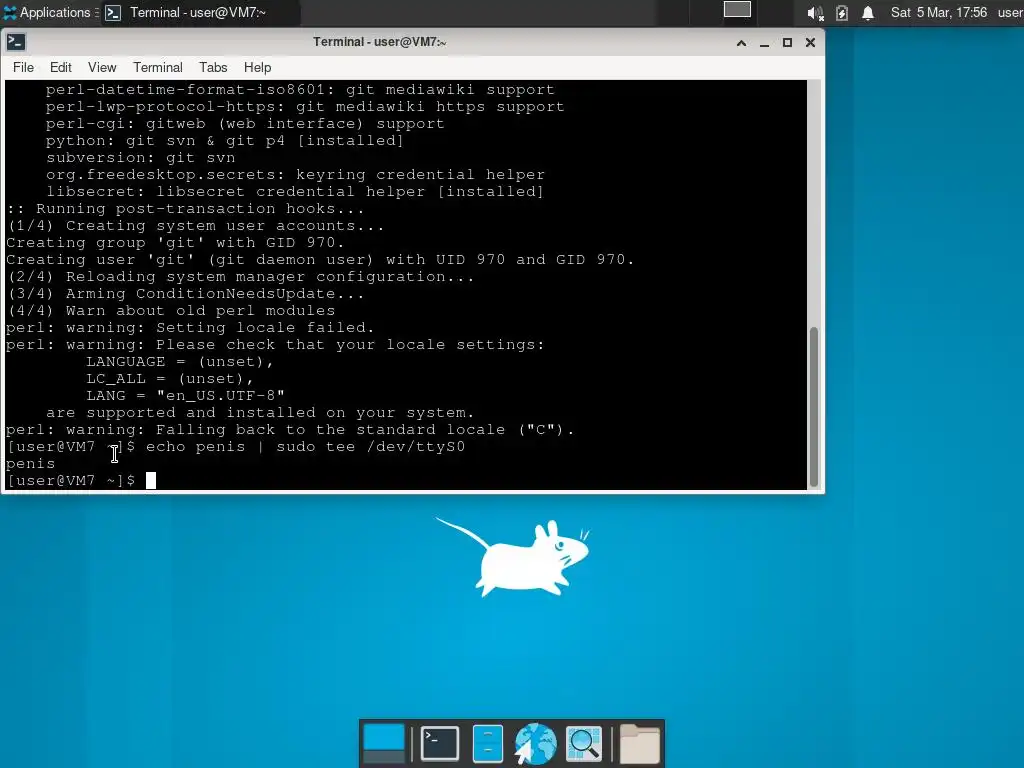Open the Application Finder magnifier icon
The height and width of the screenshot is (768, 1024).
(x=584, y=743)
